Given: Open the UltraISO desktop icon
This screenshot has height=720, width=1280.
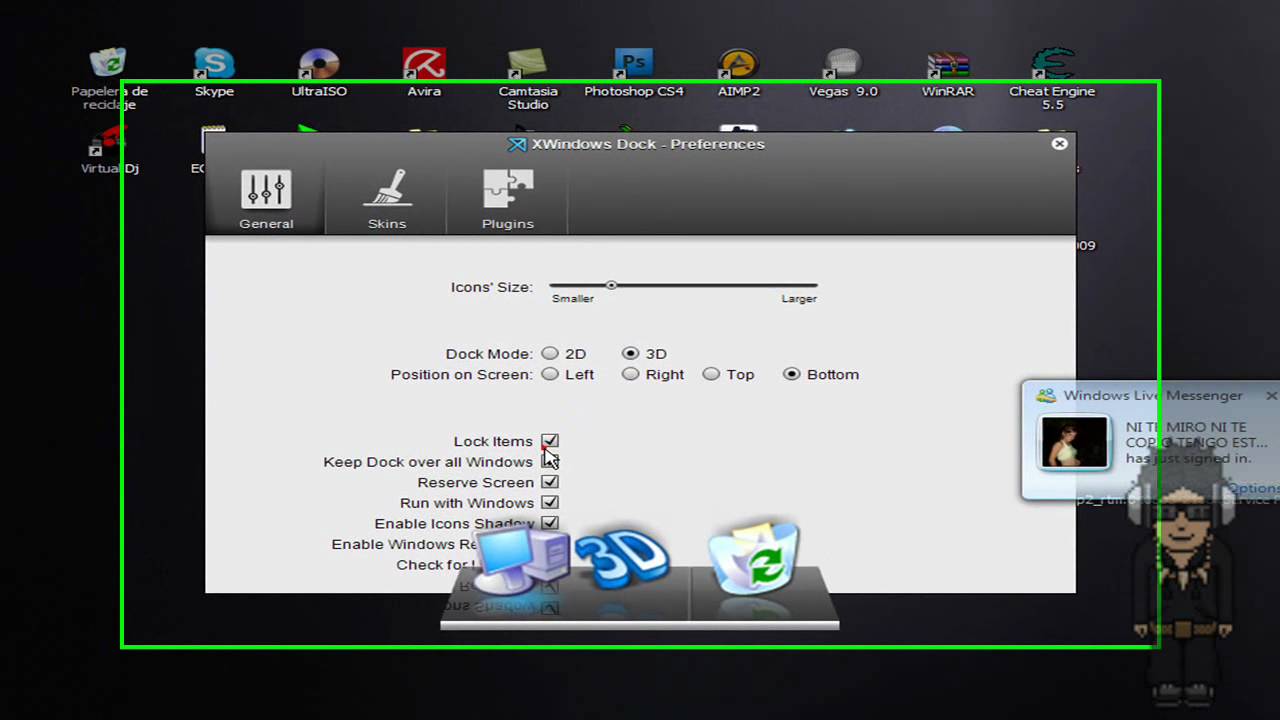Looking at the screenshot, I should tap(319, 72).
